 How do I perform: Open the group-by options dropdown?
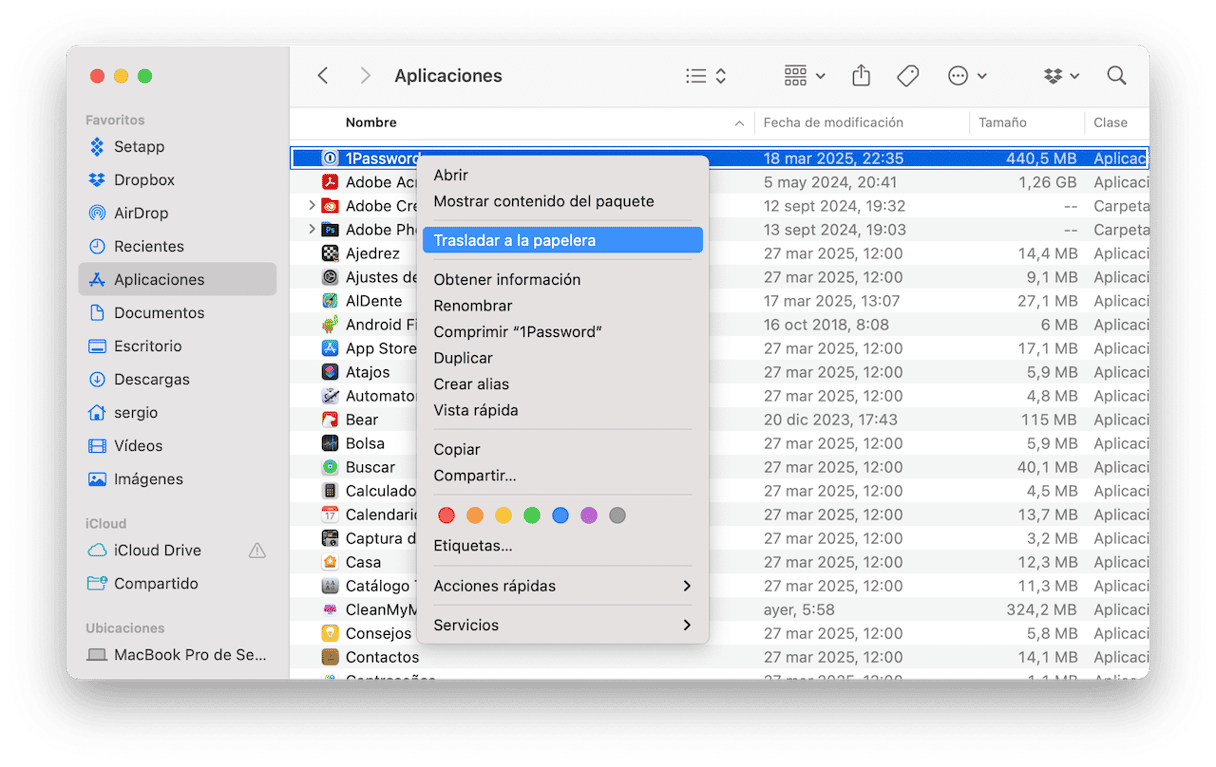coord(805,76)
